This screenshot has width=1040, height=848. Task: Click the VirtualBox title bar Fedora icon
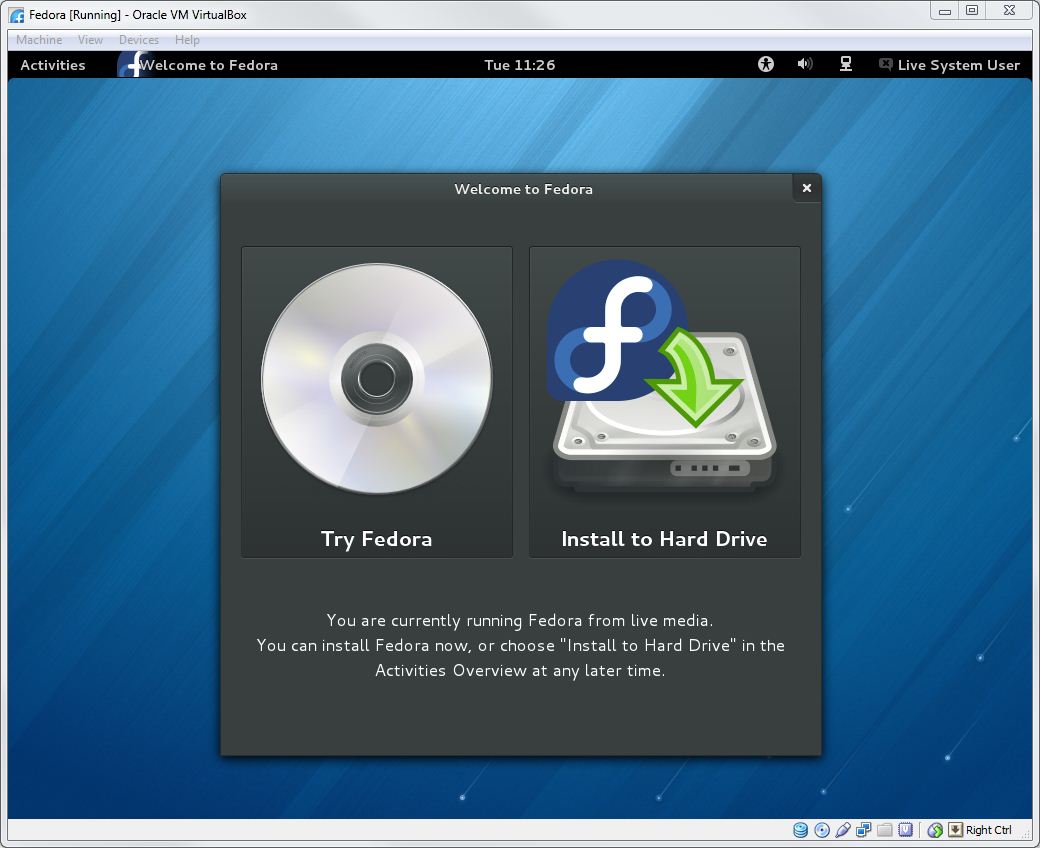(x=17, y=15)
